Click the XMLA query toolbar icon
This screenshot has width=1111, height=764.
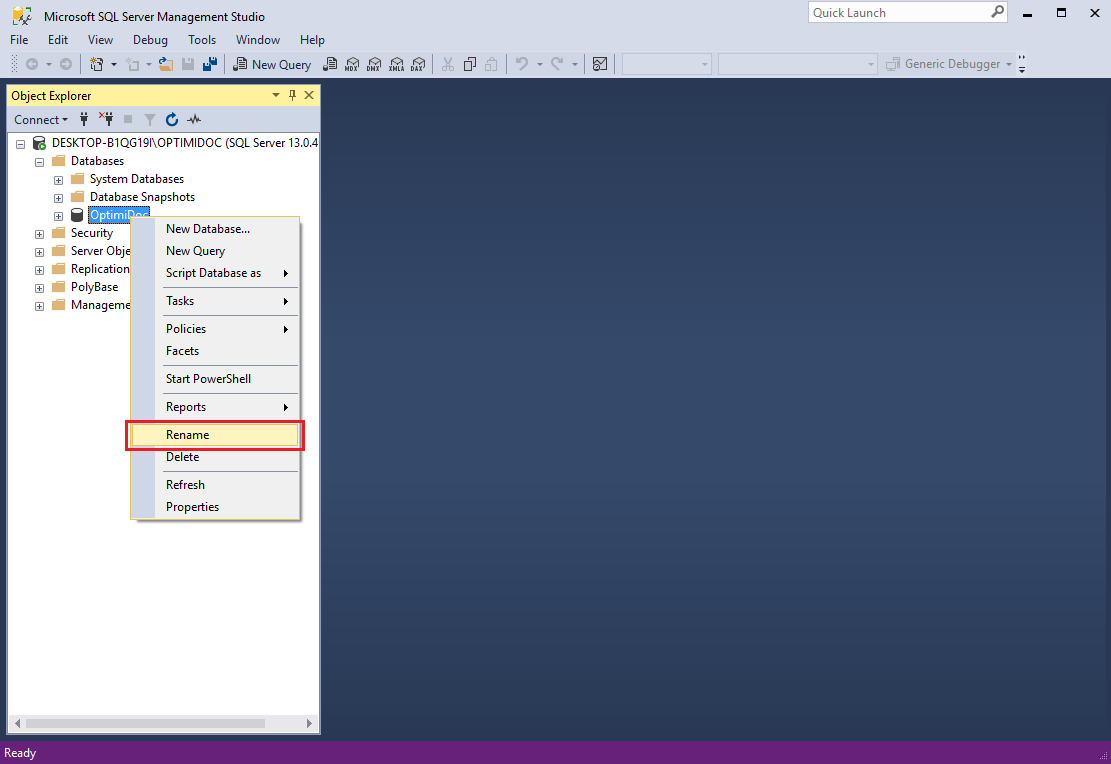pos(396,64)
